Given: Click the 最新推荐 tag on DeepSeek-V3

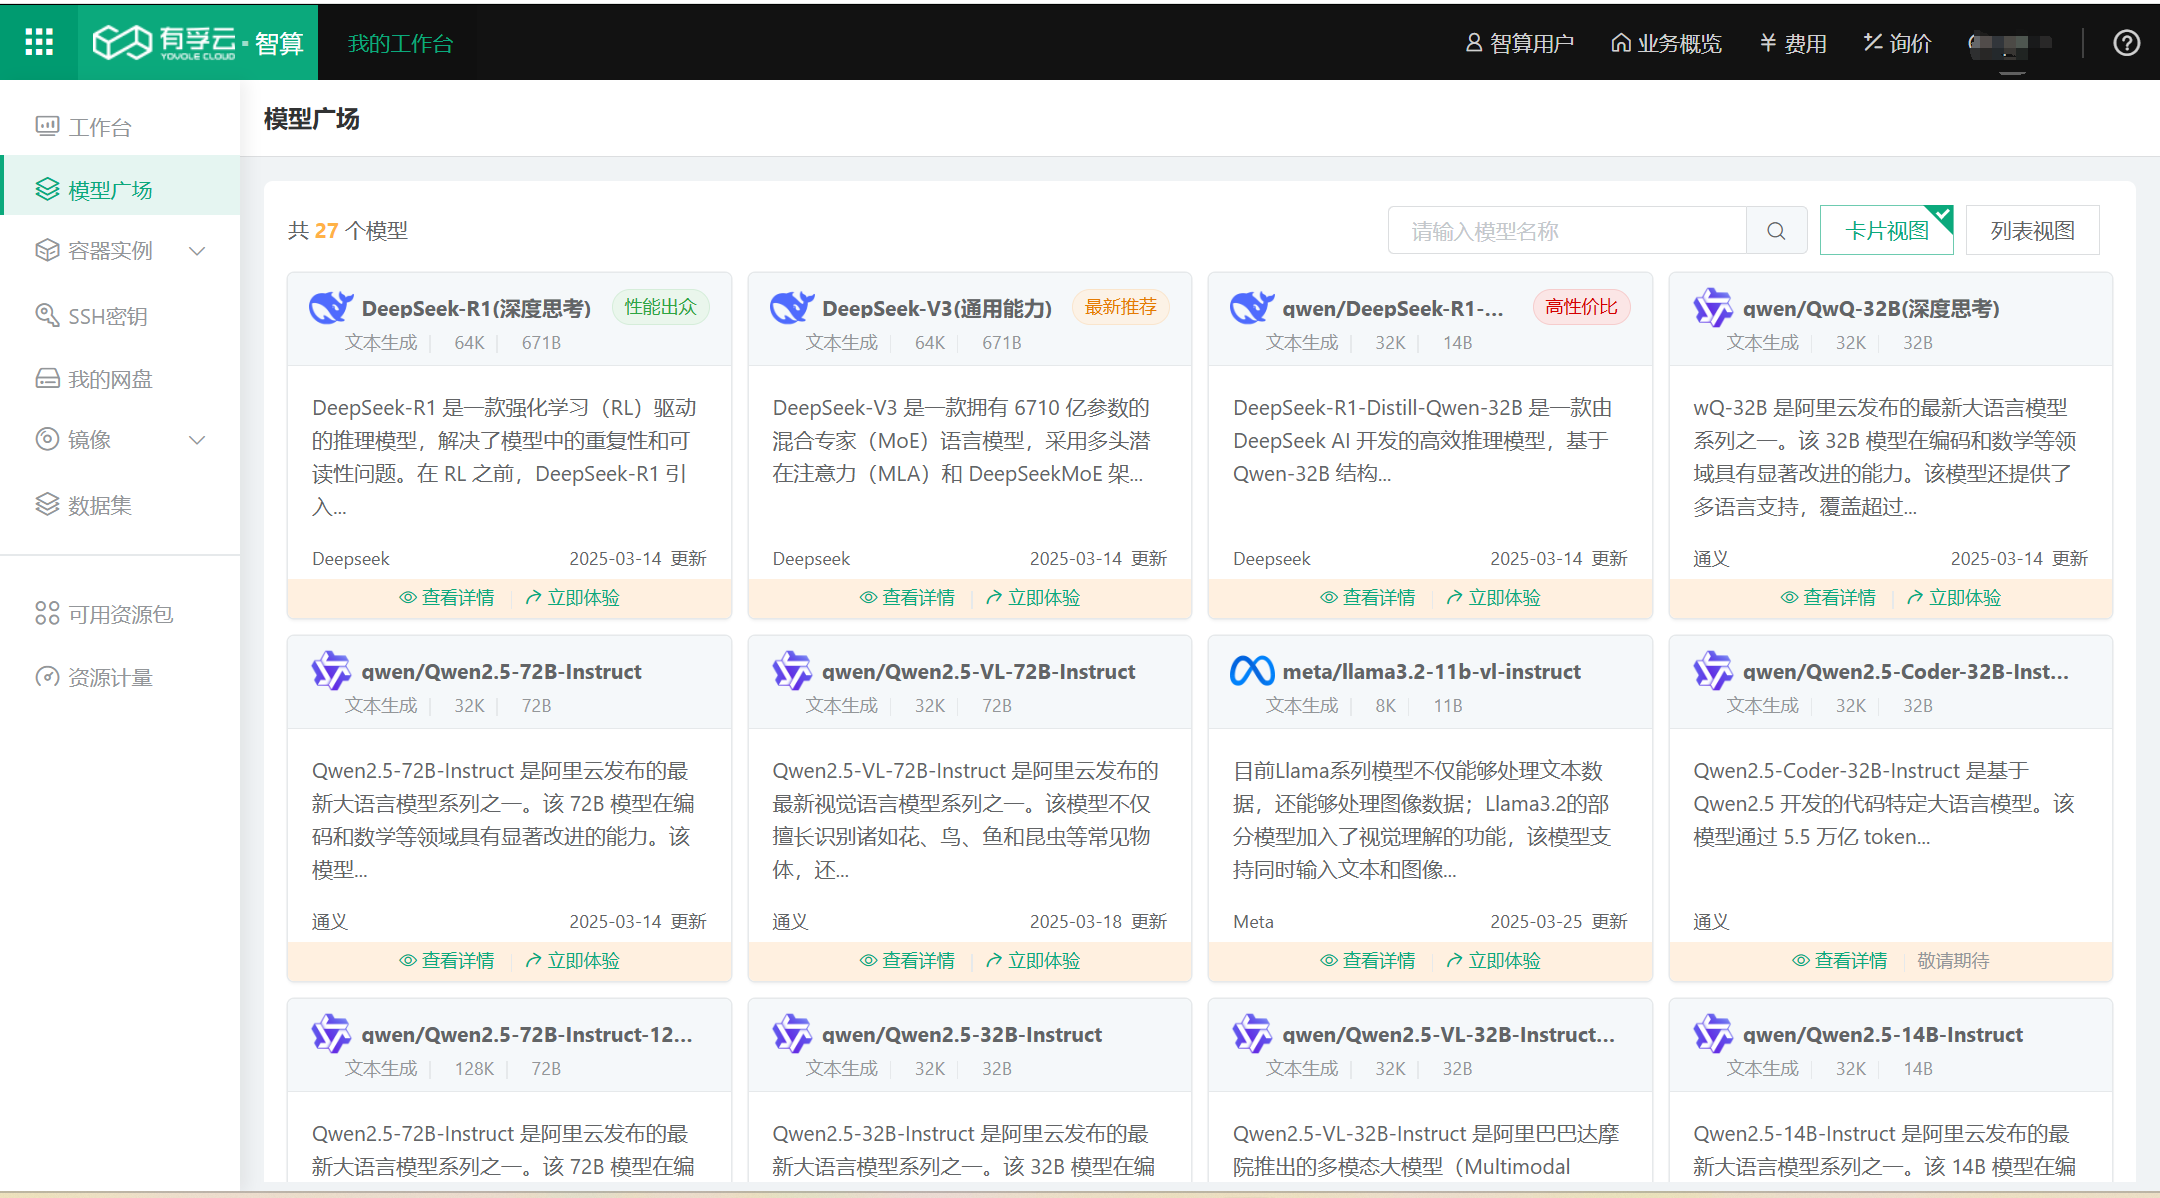Looking at the screenshot, I should click(1120, 307).
